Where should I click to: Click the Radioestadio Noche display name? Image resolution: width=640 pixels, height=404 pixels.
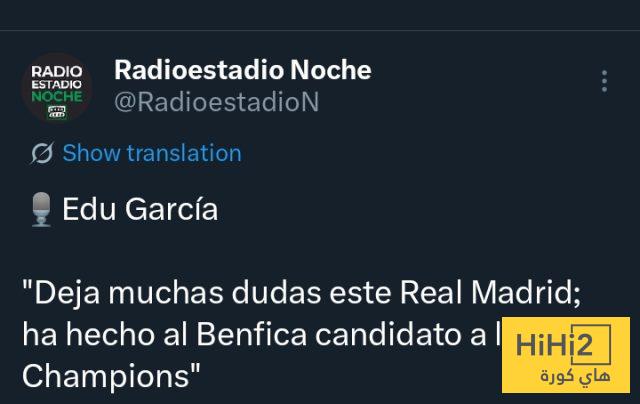(243, 70)
